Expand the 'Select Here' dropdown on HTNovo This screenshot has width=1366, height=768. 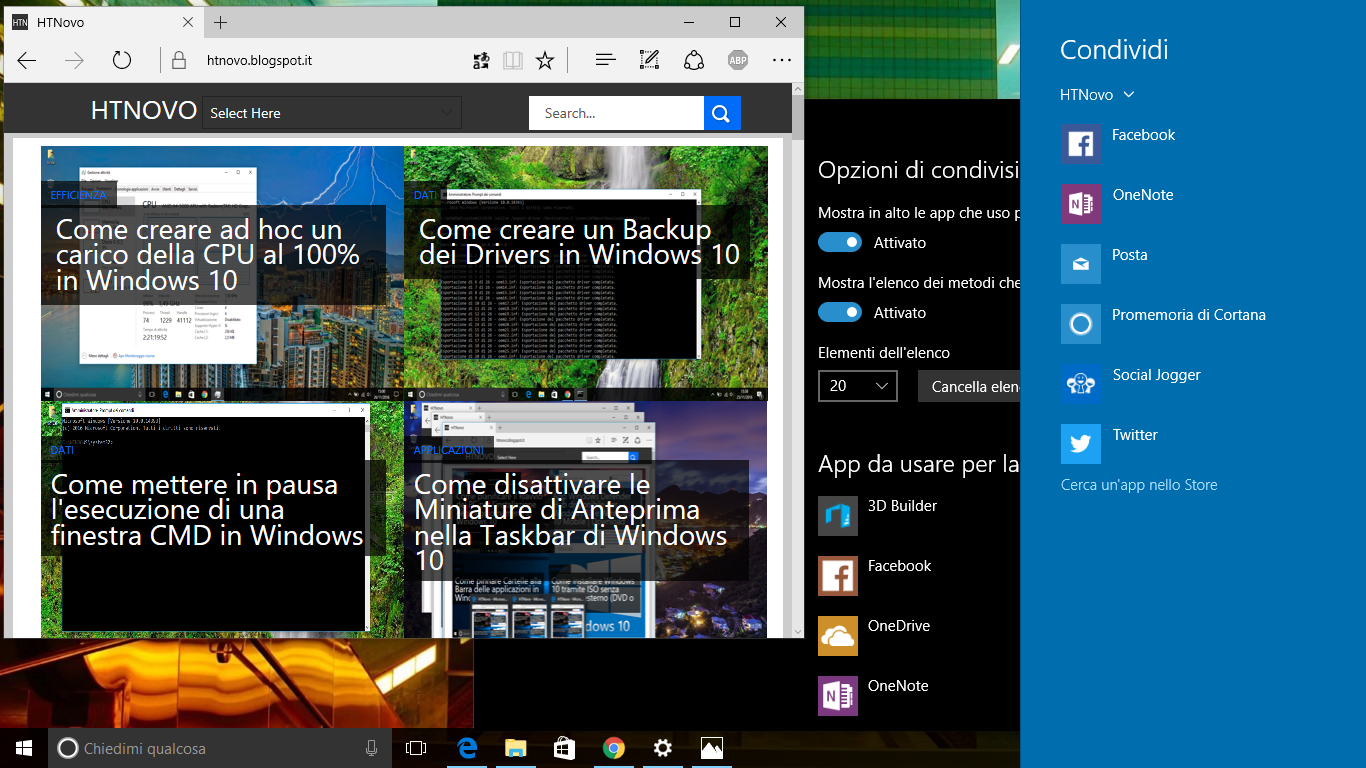pyautogui.click(x=332, y=113)
